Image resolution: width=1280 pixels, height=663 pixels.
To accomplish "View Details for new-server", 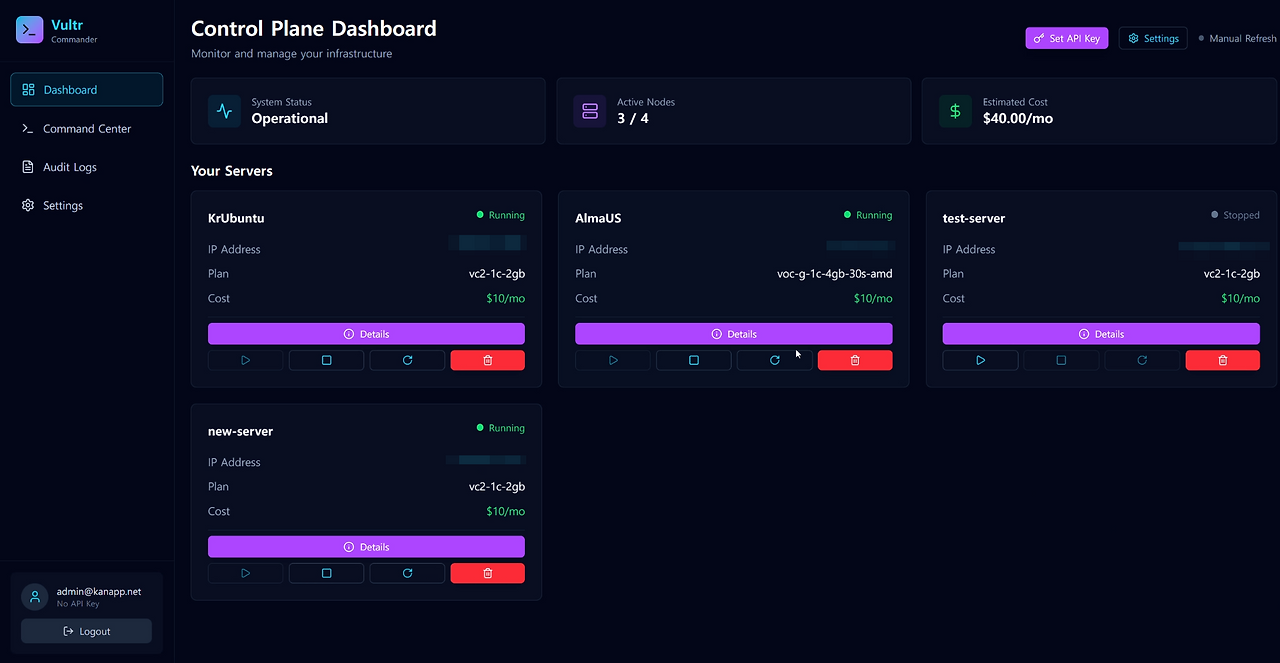I will pos(366,547).
